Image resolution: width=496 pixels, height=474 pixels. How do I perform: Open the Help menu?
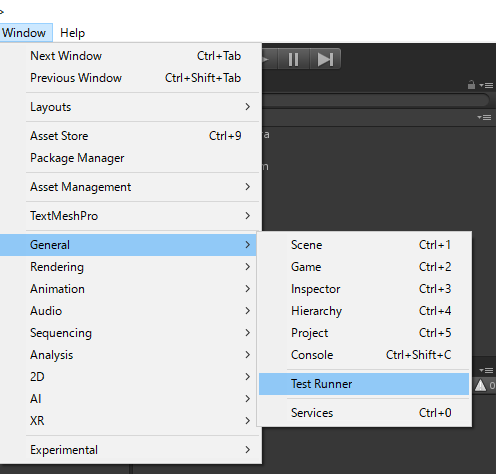(72, 33)
